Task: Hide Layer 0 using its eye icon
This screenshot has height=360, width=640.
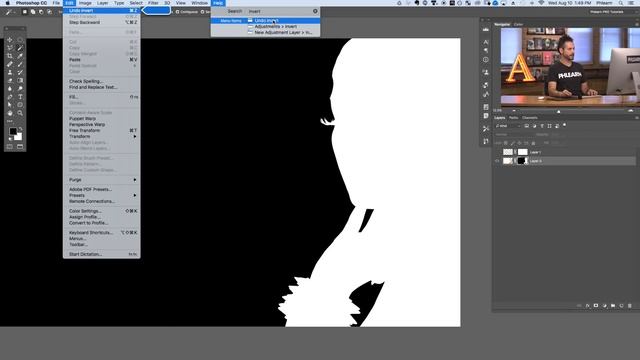Action: click(497, 161)
